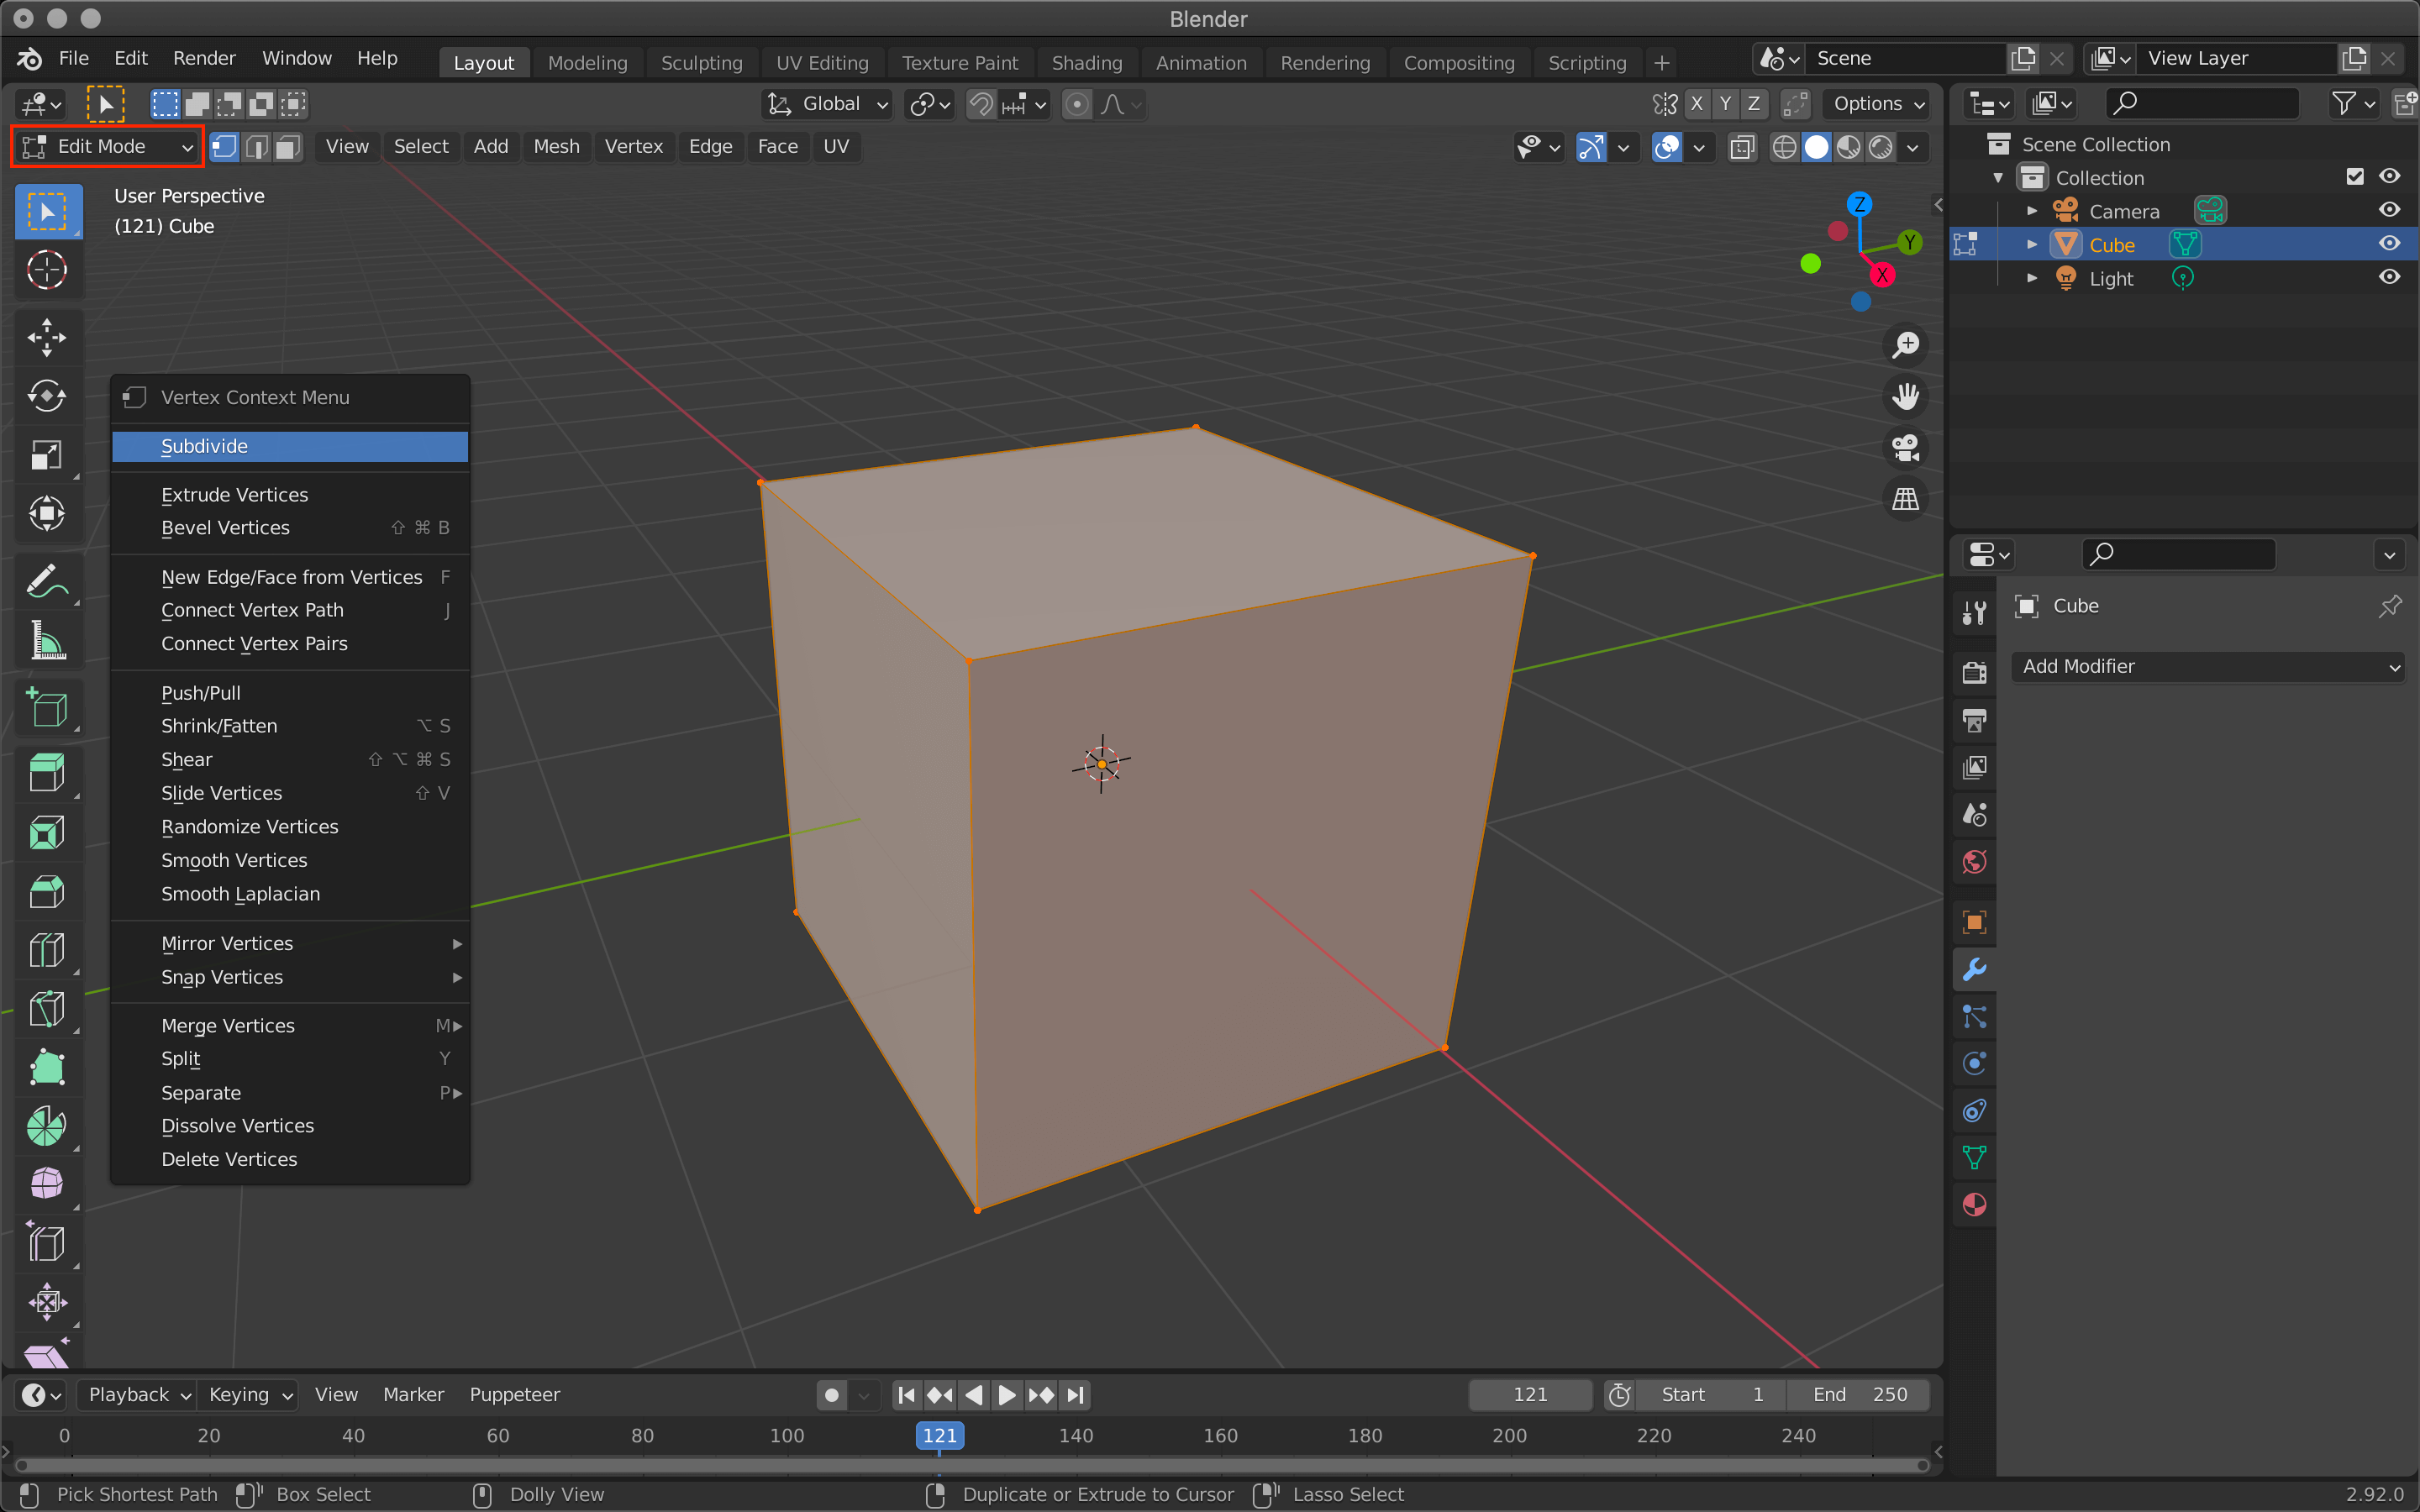Open Material Properties in the properties sidebar
The image size is (2420, 1512).
1974,1205
